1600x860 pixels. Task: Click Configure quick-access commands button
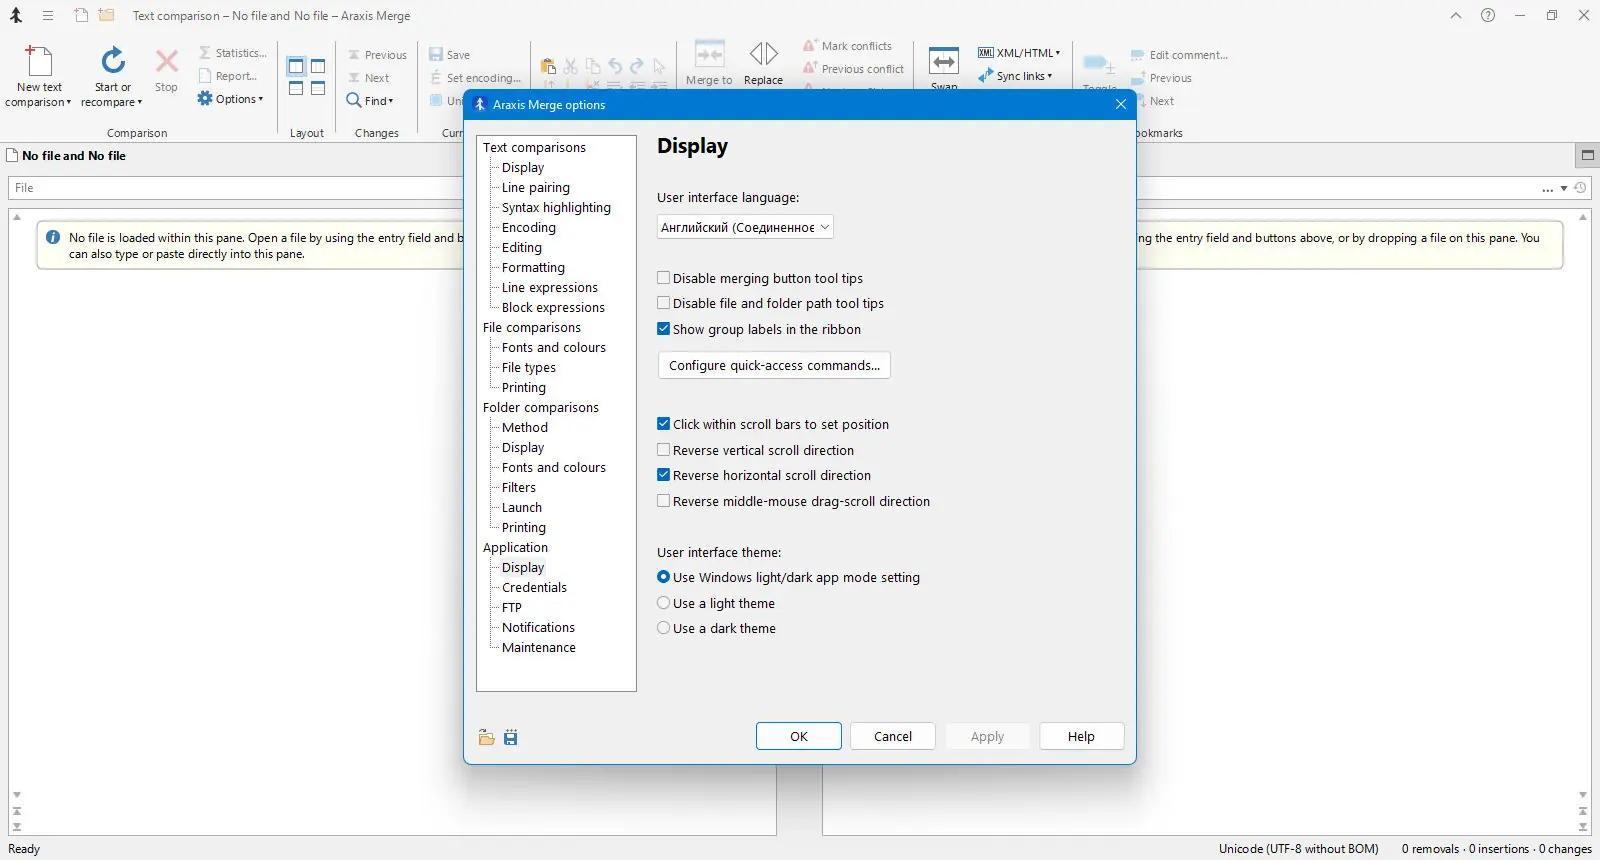[x=774, y=365]
